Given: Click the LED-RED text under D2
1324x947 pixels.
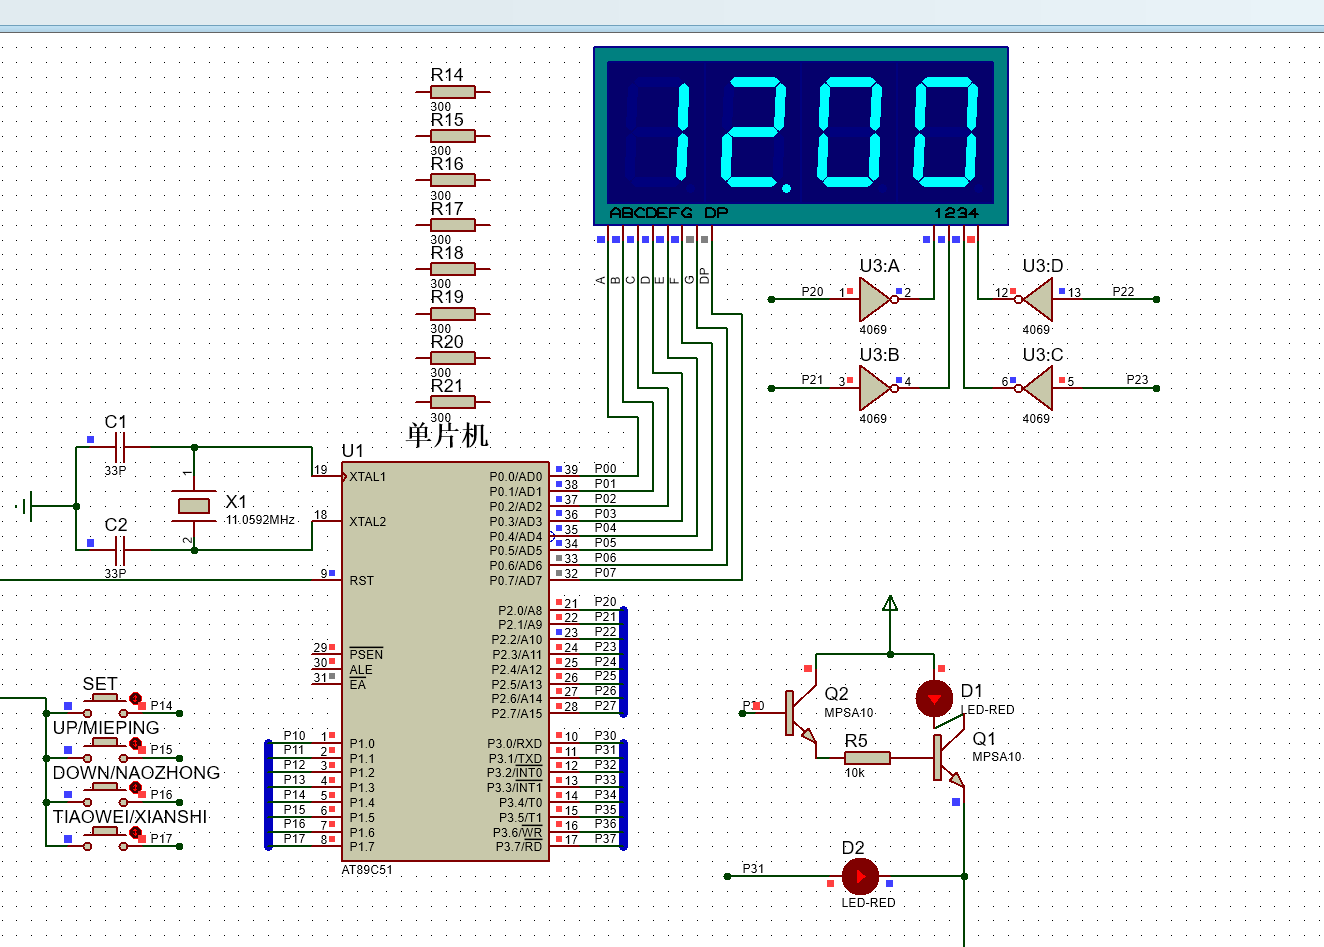Looking at the screenshot, I should [x=868, y=903].
